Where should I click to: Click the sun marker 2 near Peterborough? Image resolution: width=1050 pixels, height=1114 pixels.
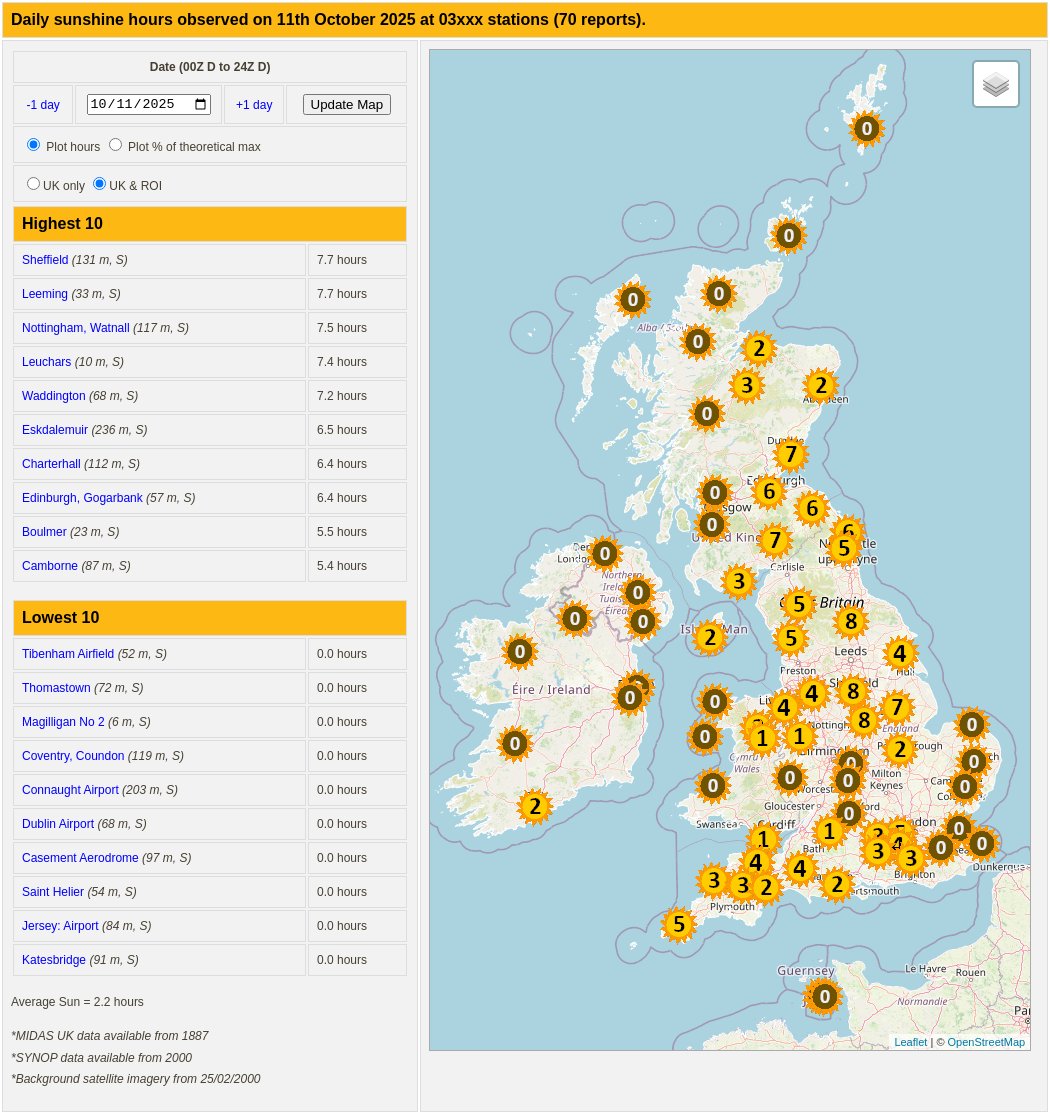[x=899, y=749]
